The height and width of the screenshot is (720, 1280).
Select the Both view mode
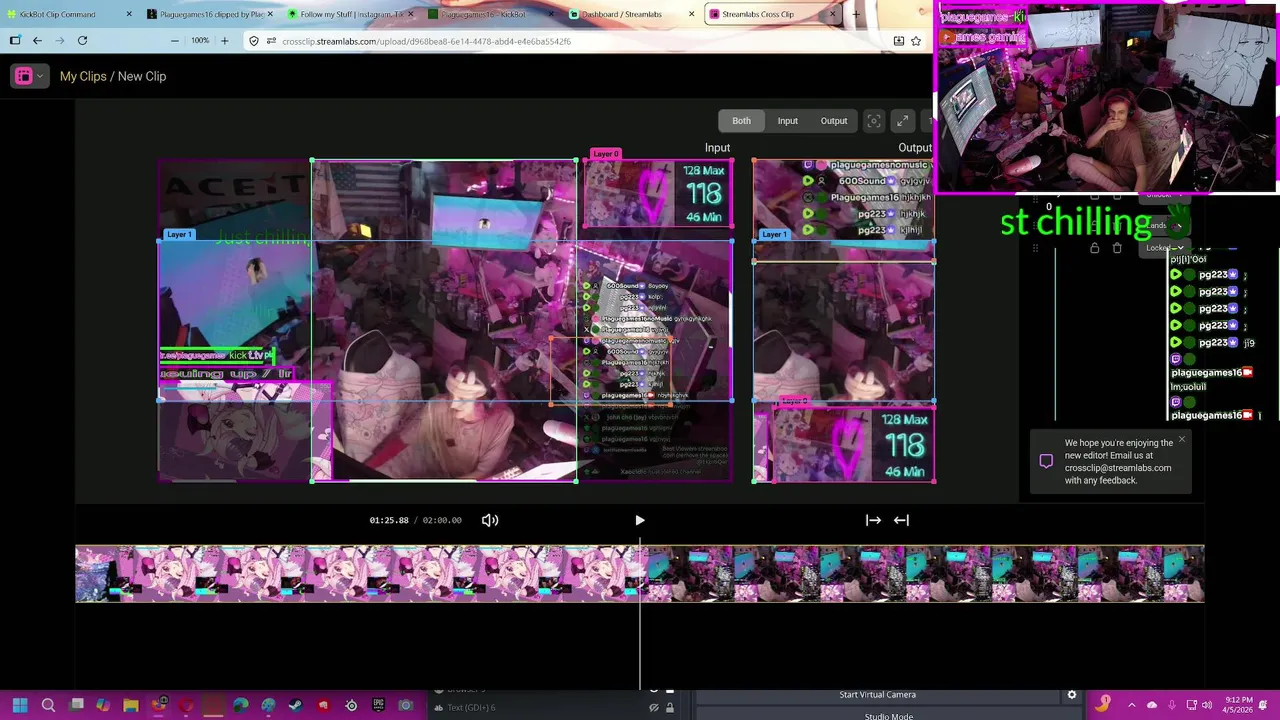[741, 121]
